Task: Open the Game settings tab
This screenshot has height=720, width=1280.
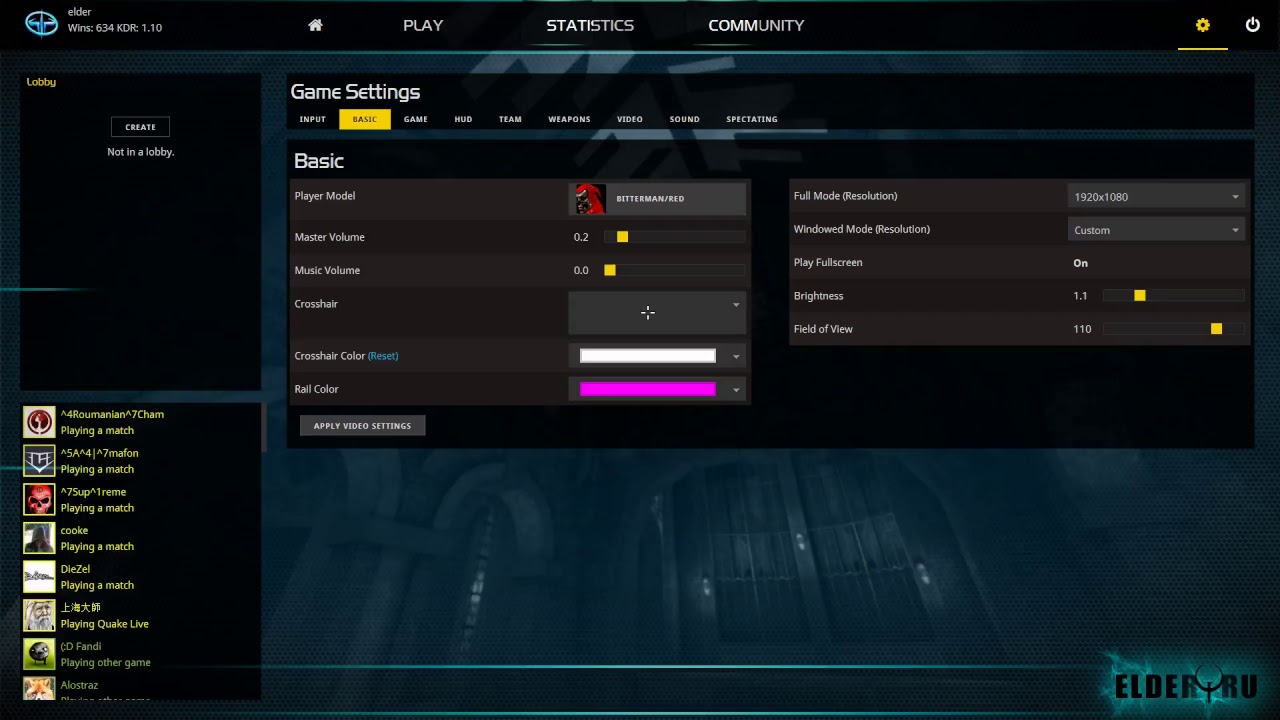Action: point(416,119)
